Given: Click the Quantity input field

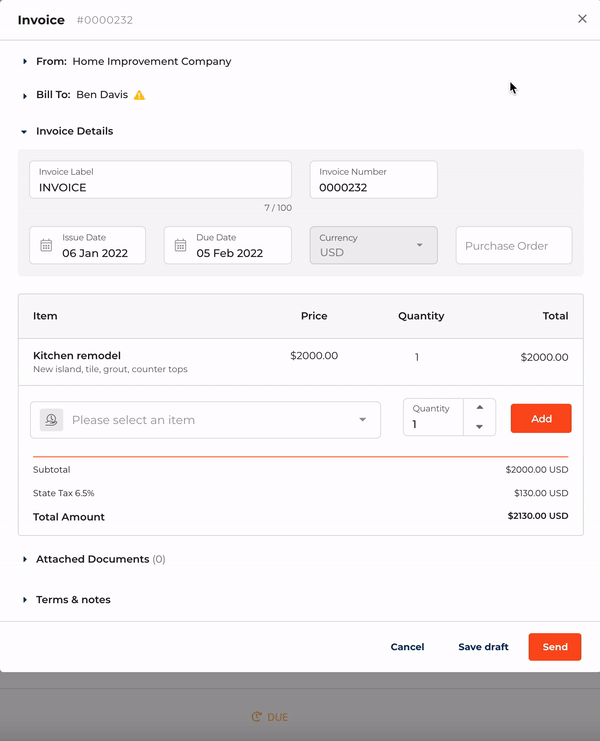Looking at the screenshot, I should (433, 417).
